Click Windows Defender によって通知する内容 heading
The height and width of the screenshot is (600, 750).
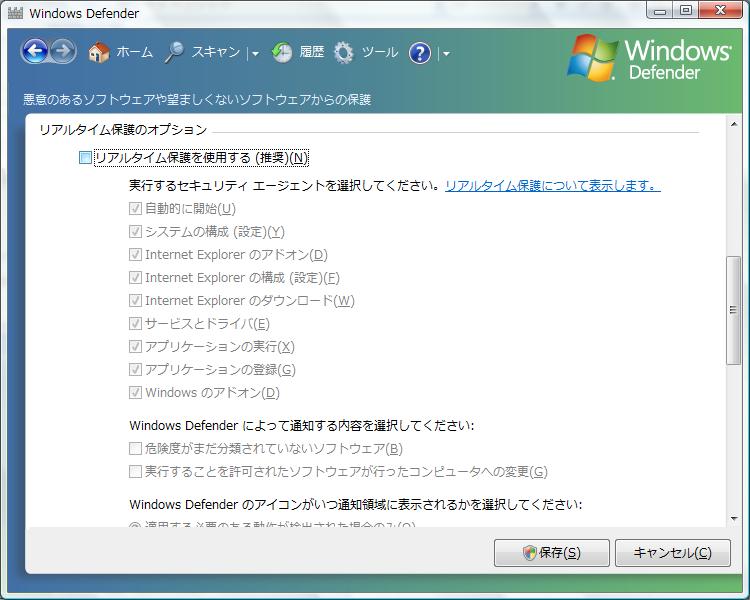pyautogui.click(x=302, y=425)
